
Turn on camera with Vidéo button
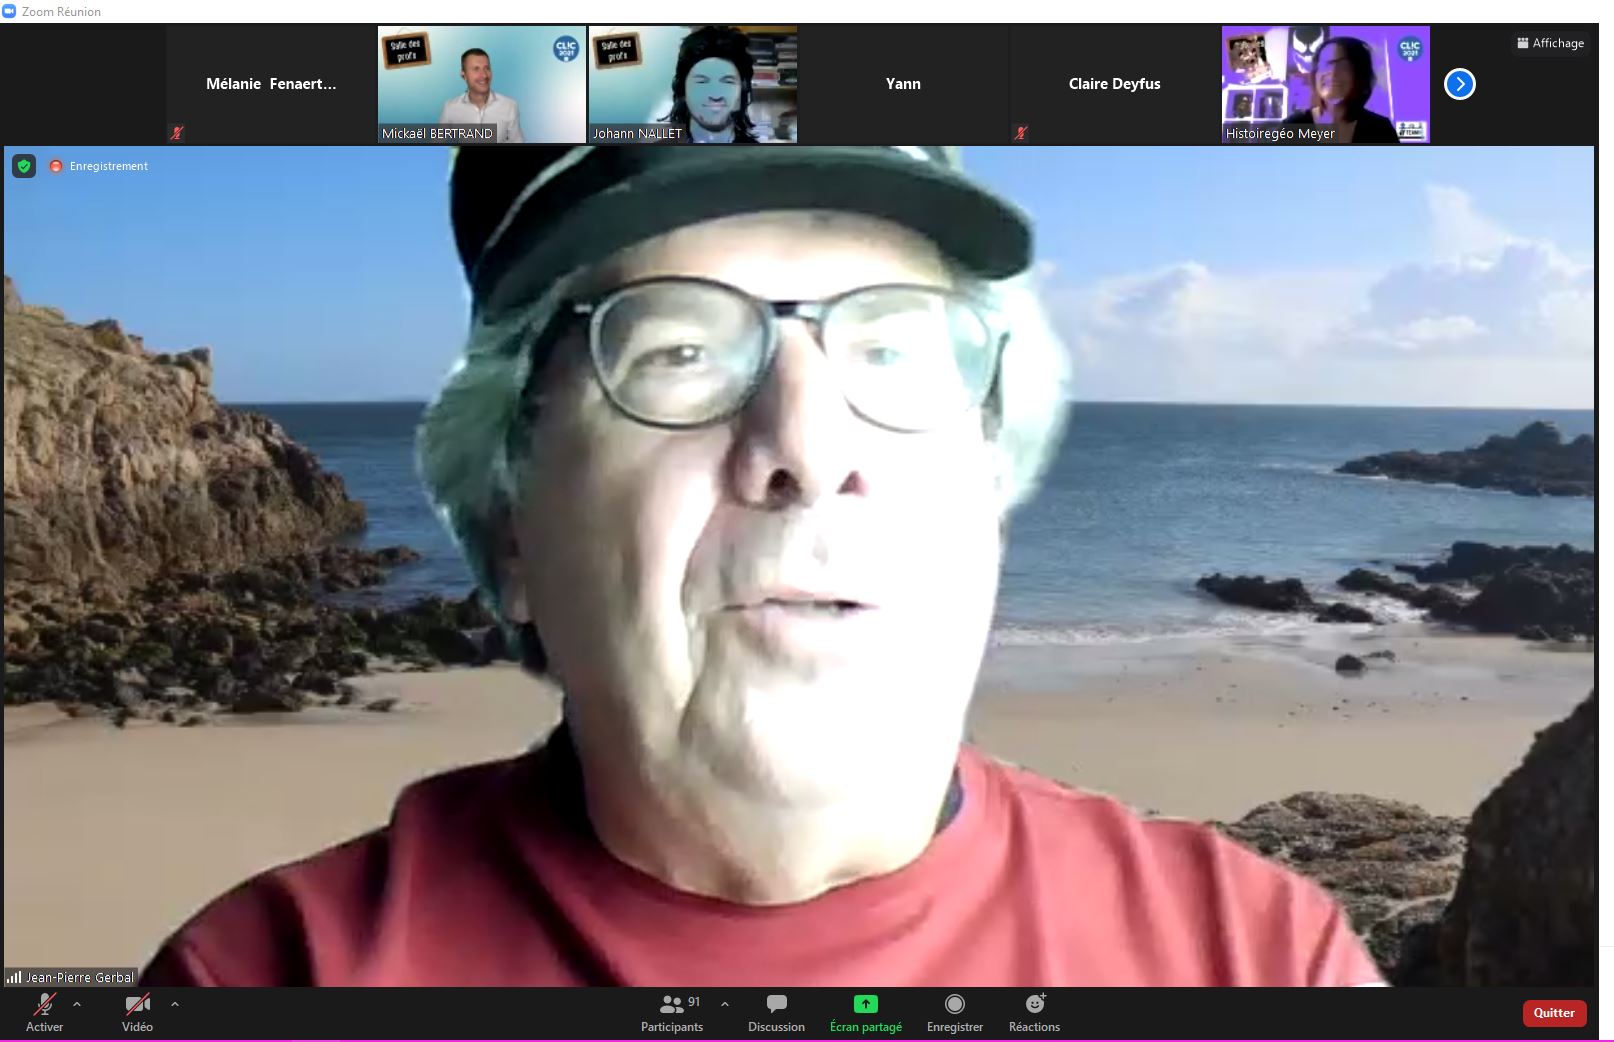click(x=137, y=1012)
